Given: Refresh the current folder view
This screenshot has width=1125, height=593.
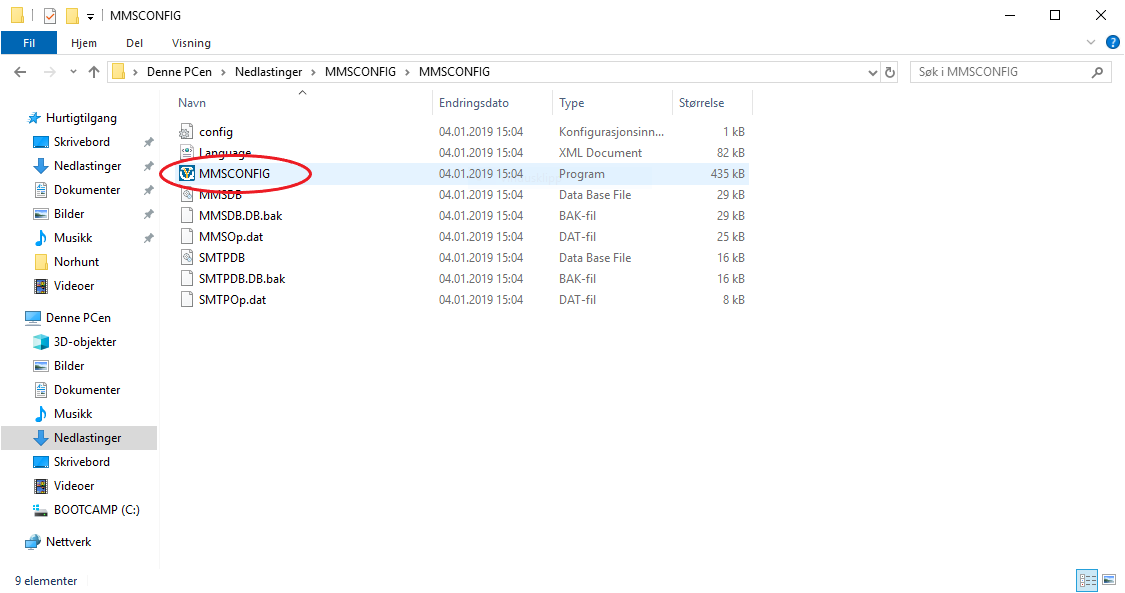Looking at the screenshot, I should [890, 72].
